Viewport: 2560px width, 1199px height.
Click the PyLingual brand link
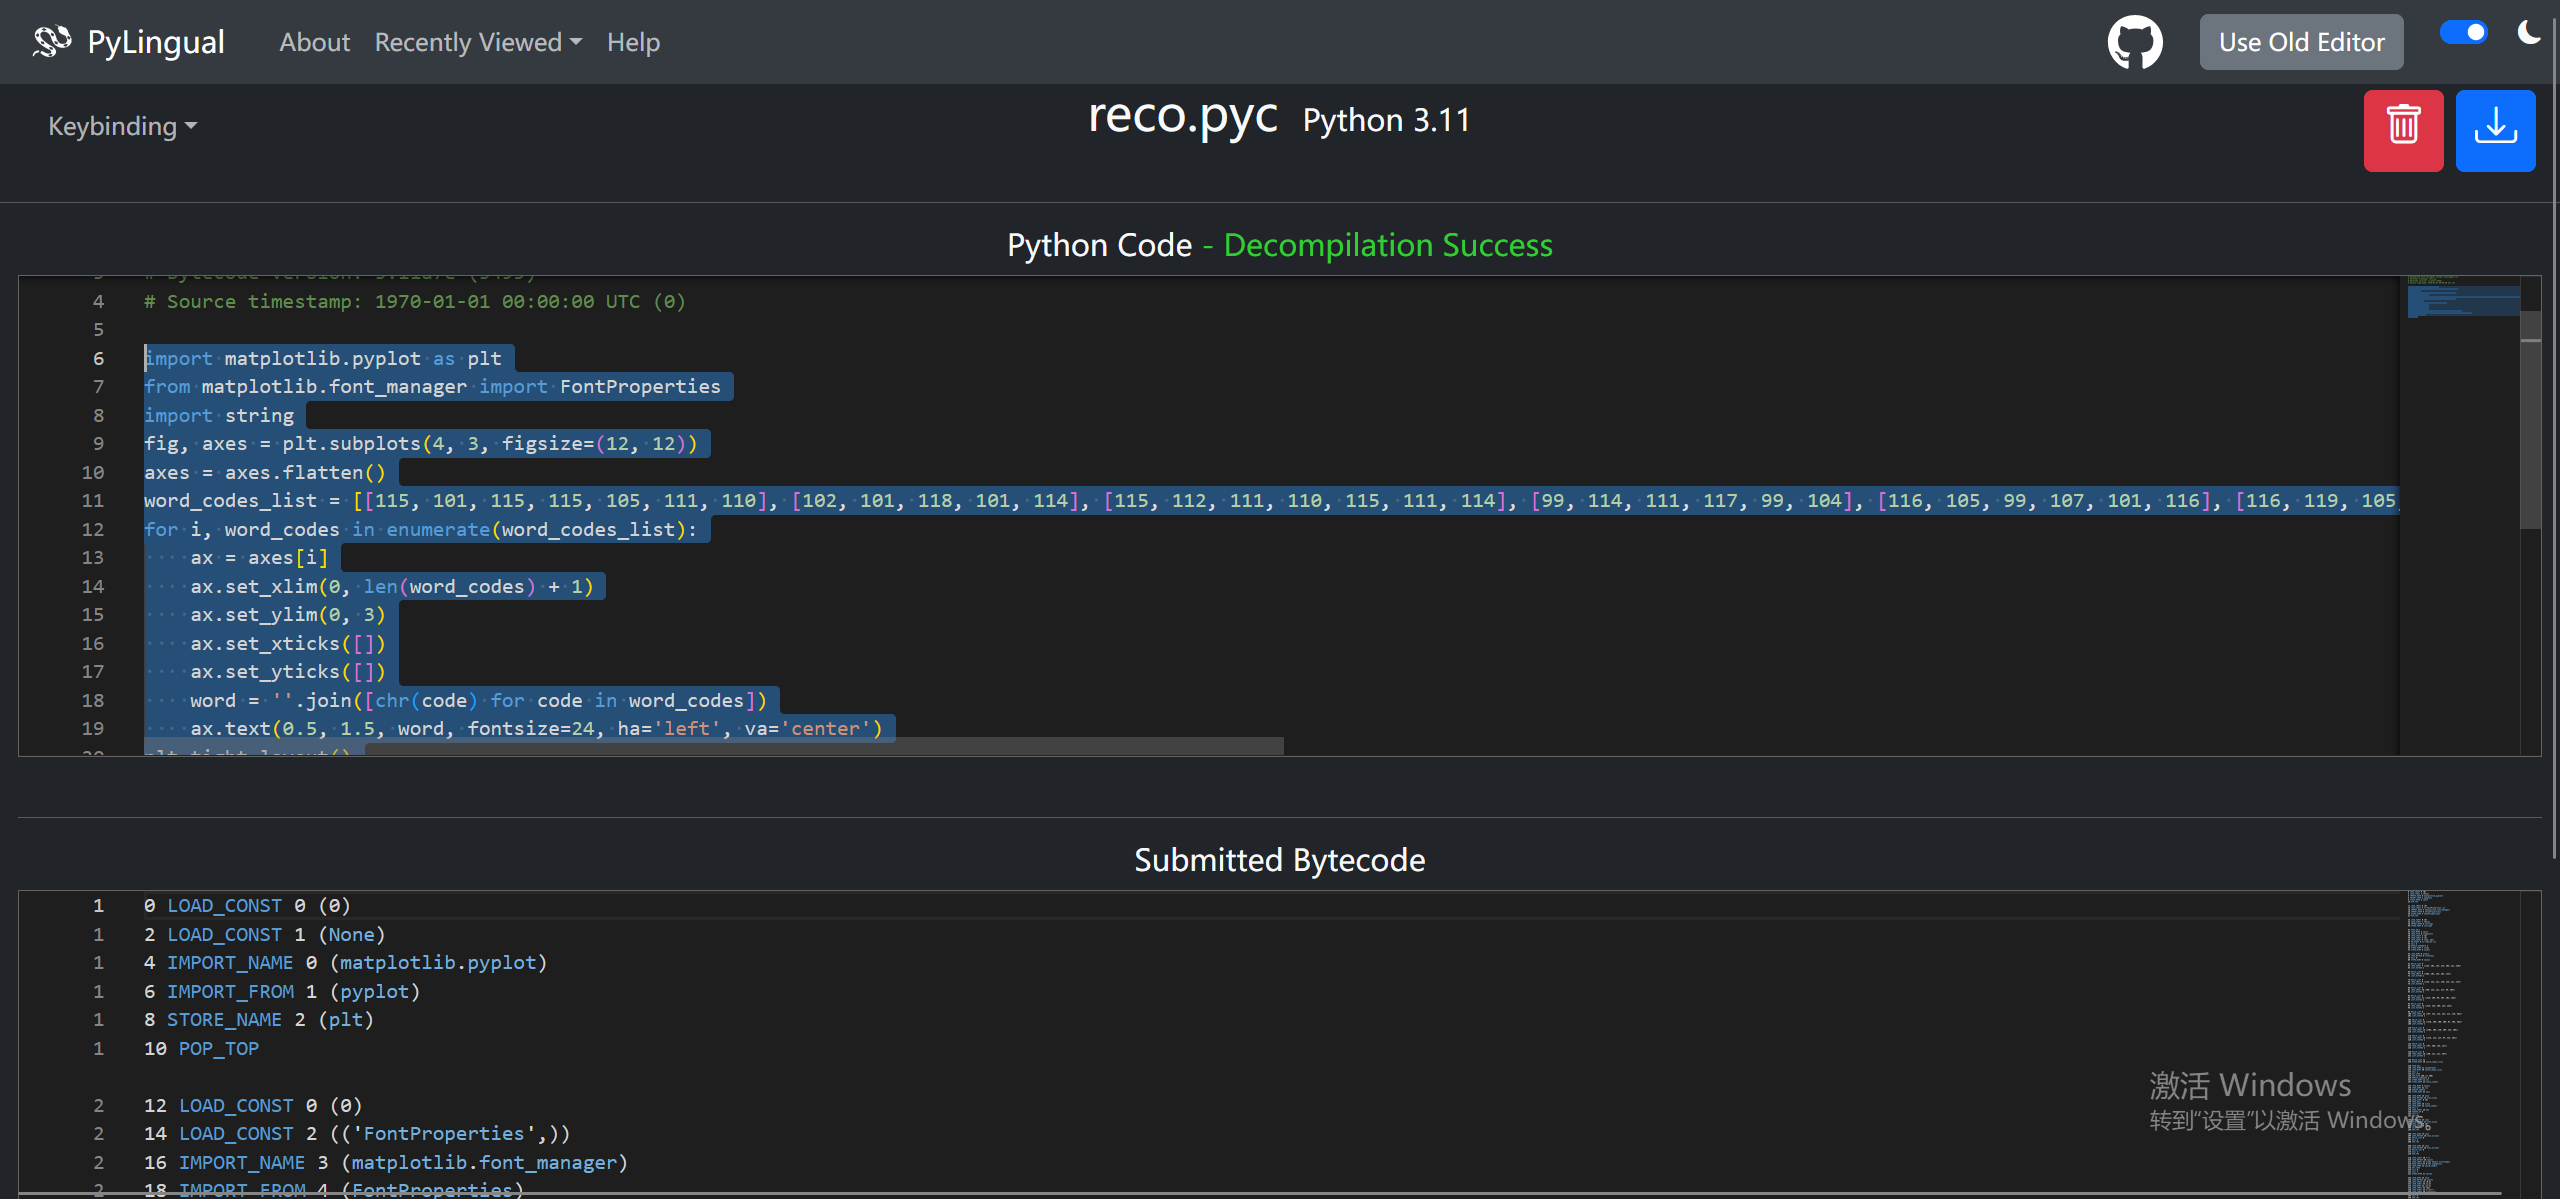coord(156,42)
